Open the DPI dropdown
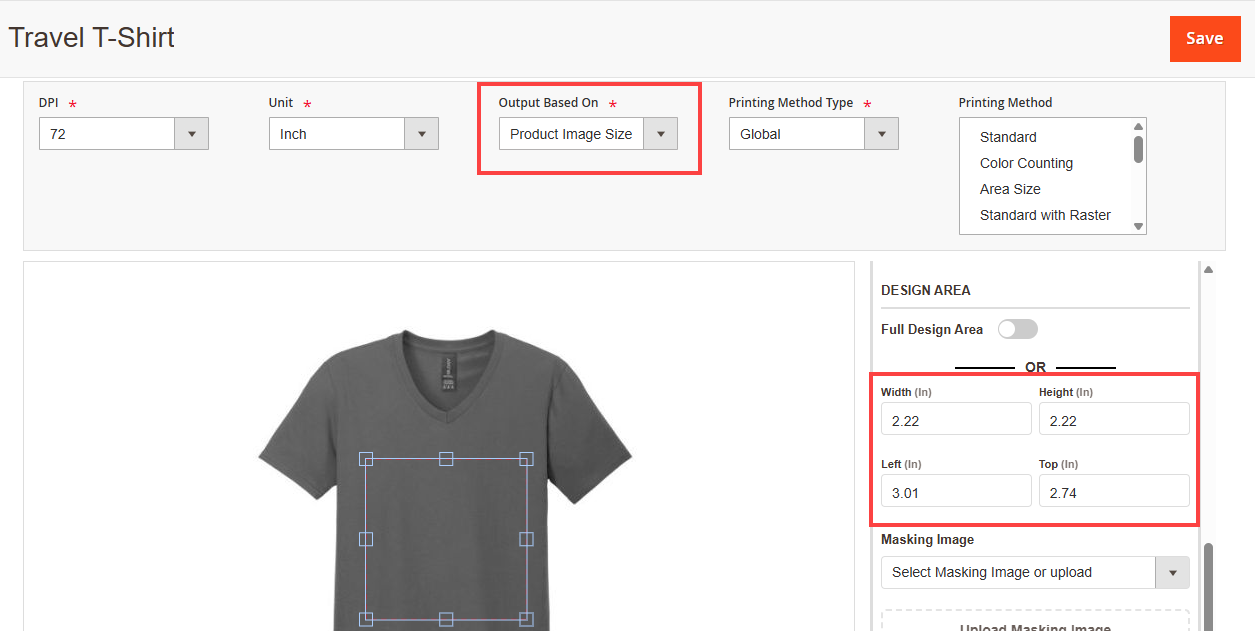Screen dimensions: 1255x631 [x=123, y=134]
